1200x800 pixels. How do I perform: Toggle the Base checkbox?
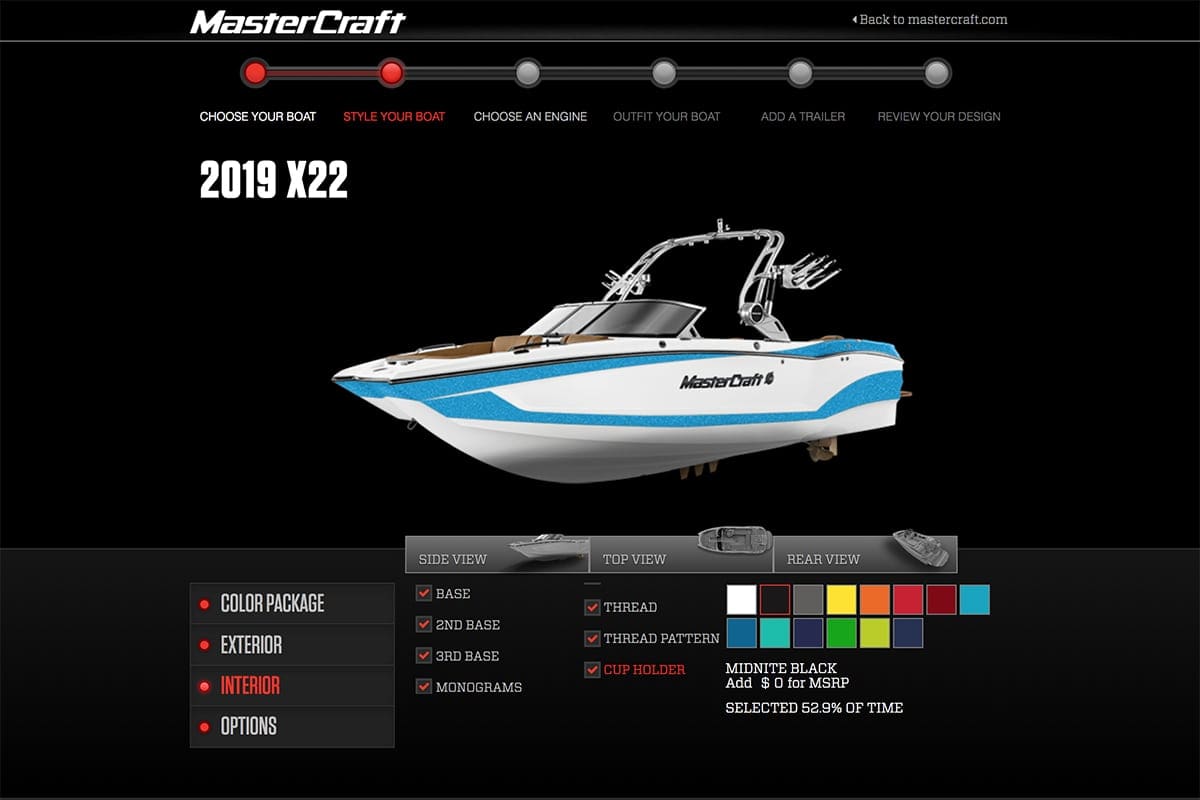(x=424, y=593)
